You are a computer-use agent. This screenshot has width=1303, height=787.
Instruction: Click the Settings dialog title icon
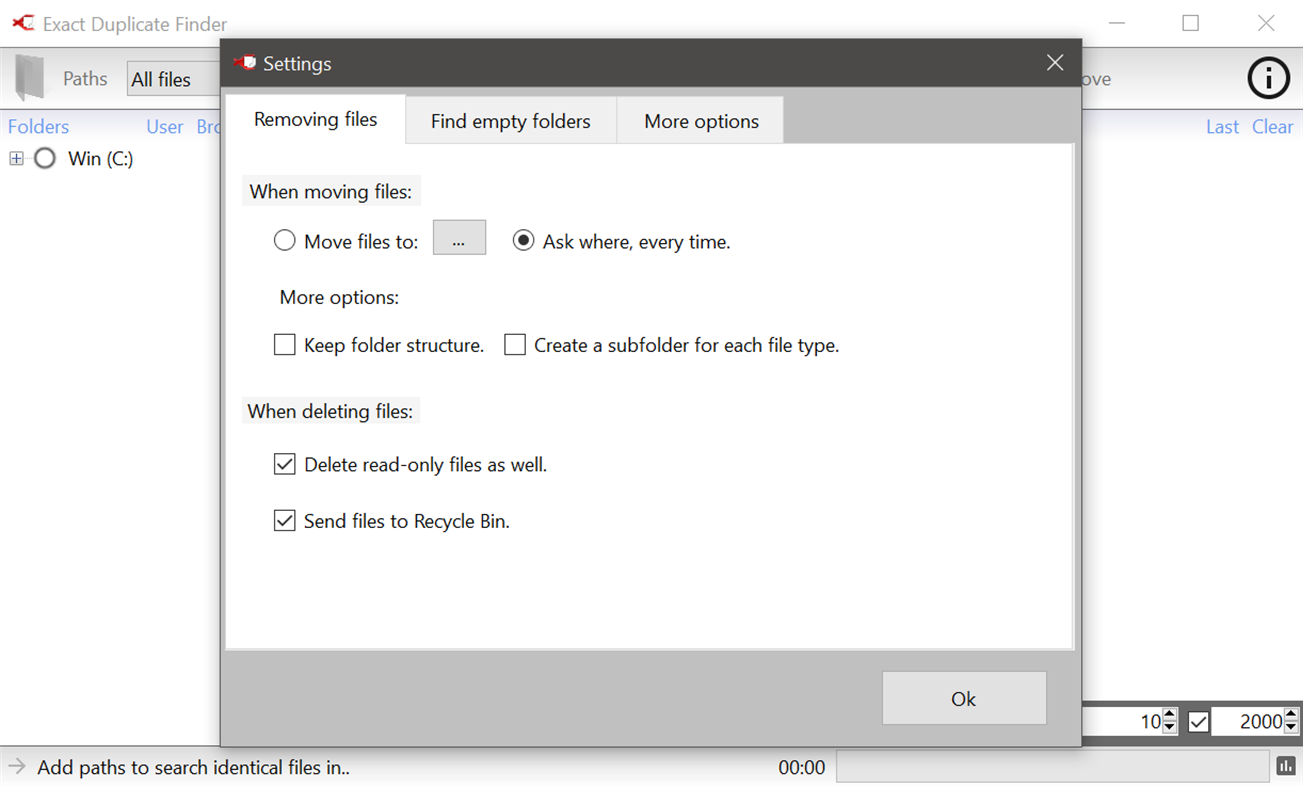click(244, 63)
